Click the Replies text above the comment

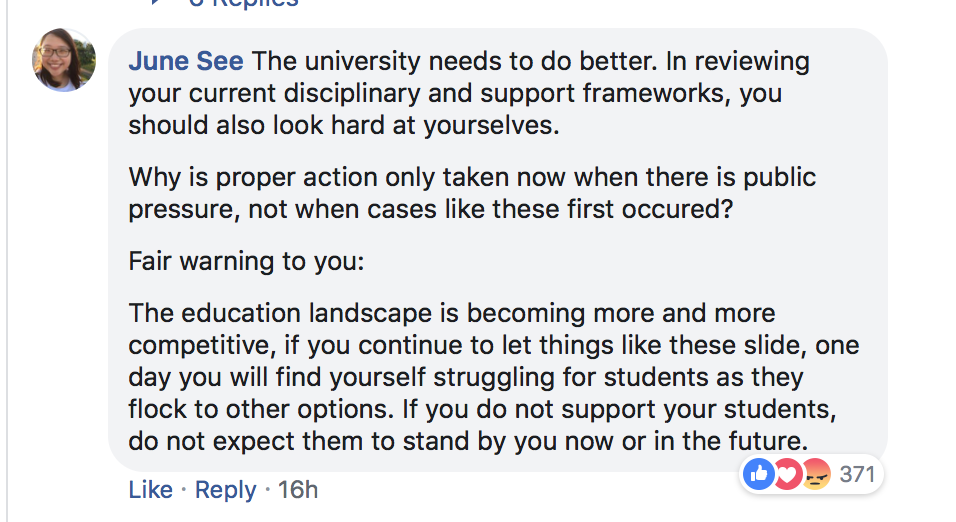point(245,4)
